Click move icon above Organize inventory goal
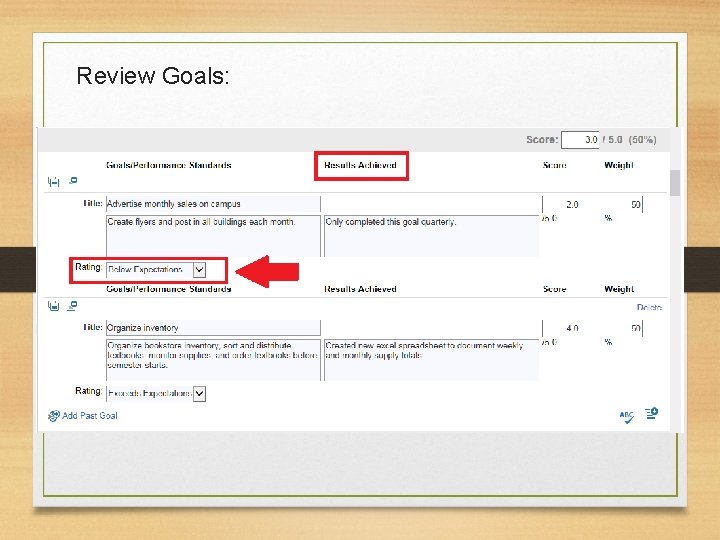720x540 pixels. coord(54,306)
